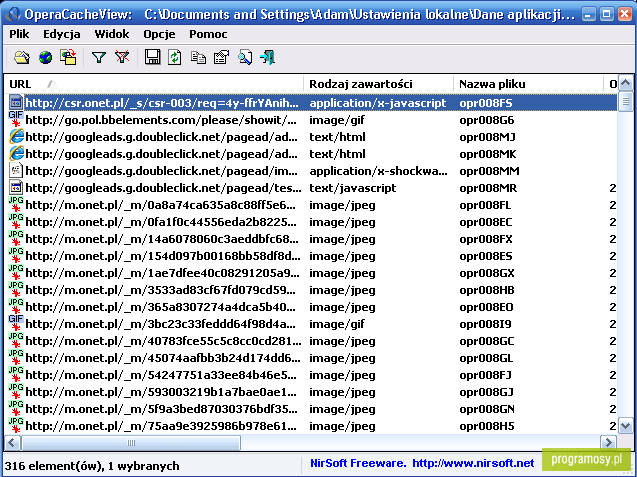Click the JPG icon of opr008H5 row
This screenshot has height=477, width=637.
pyautogui.click(x=16, y=425)
